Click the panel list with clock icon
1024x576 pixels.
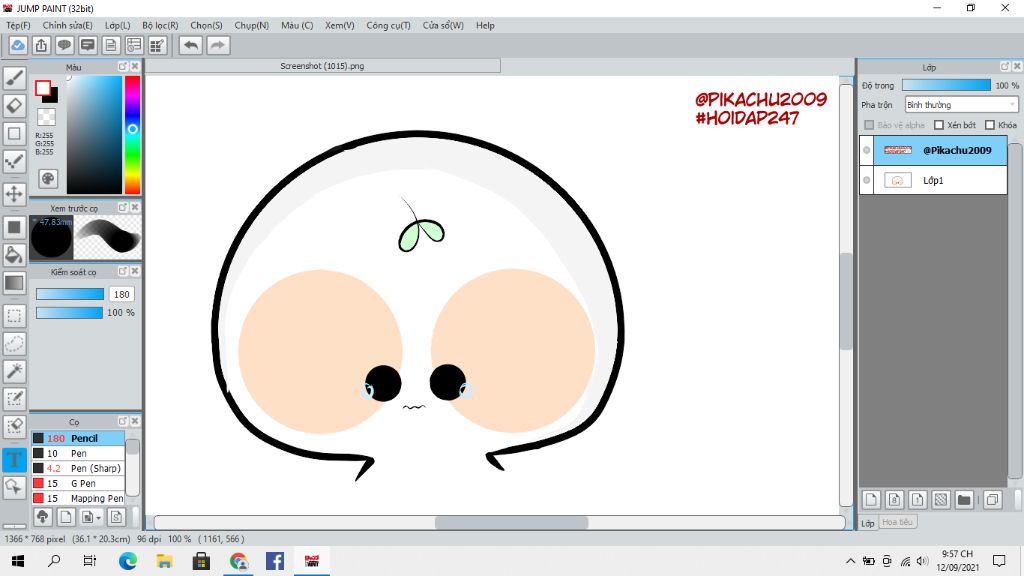tap(134, 46)
